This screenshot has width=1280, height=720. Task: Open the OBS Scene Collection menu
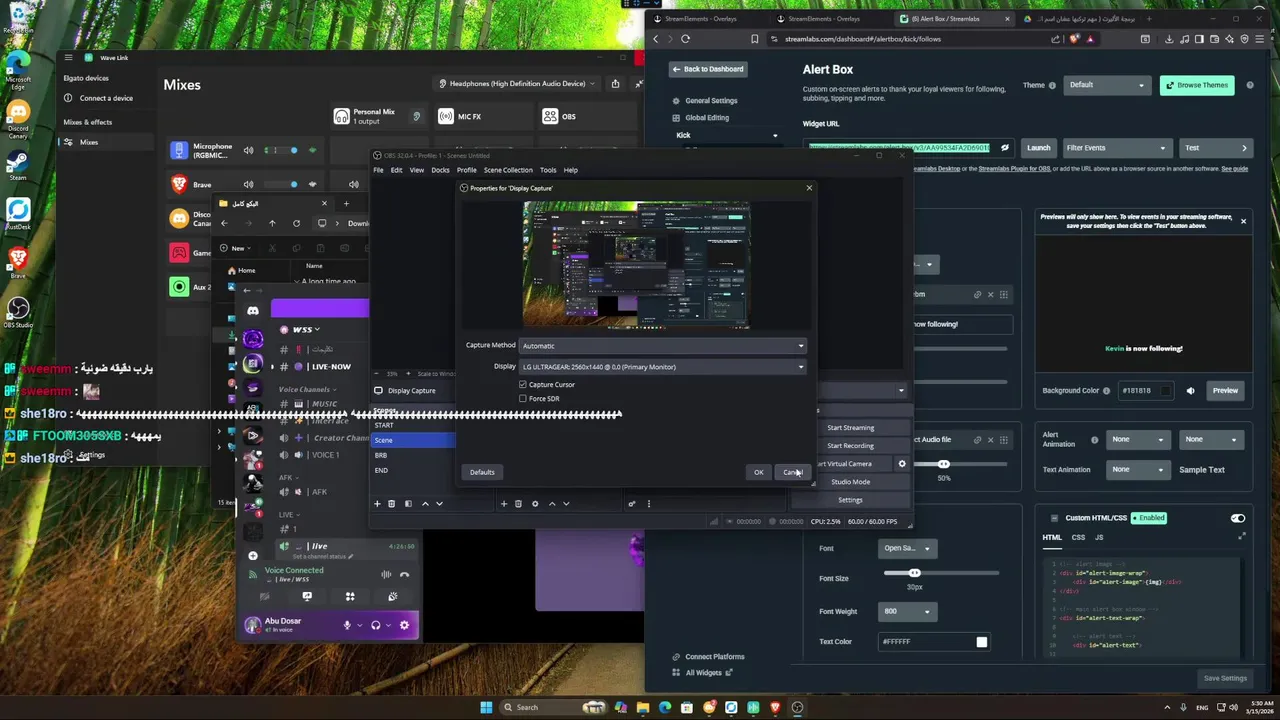coord(508,170)
